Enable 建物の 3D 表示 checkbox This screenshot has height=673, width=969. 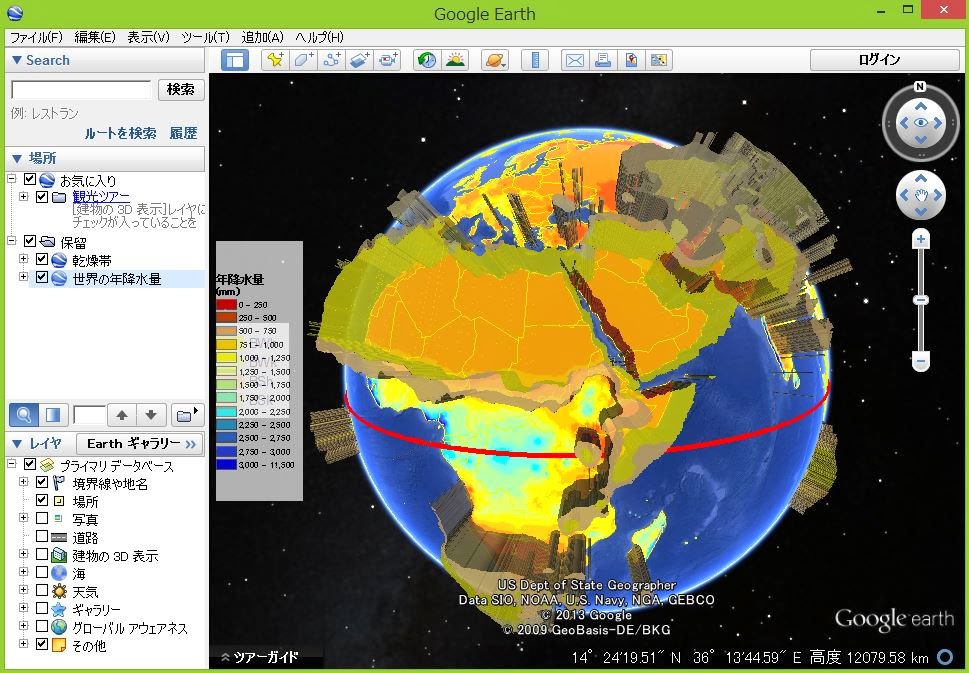click(42, 554)
